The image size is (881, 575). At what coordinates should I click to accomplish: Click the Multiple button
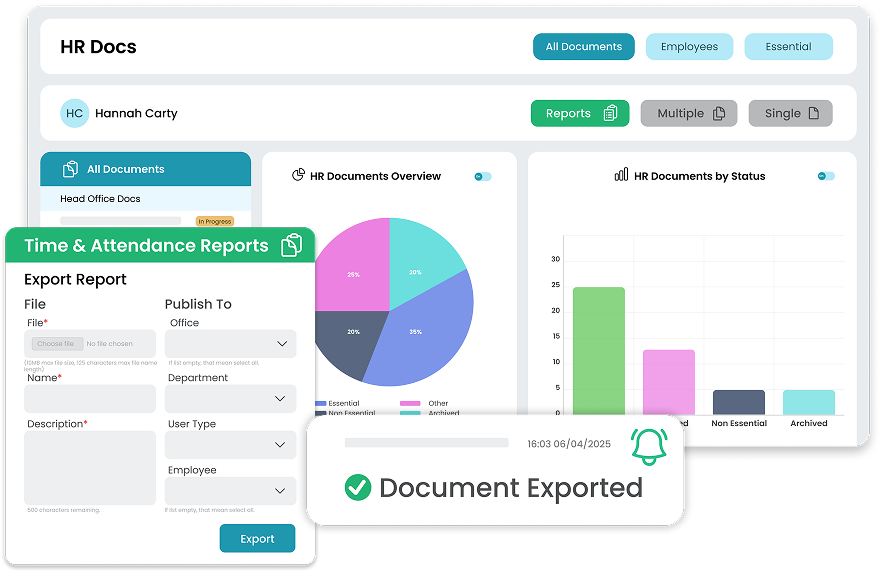tap(689, 113)
